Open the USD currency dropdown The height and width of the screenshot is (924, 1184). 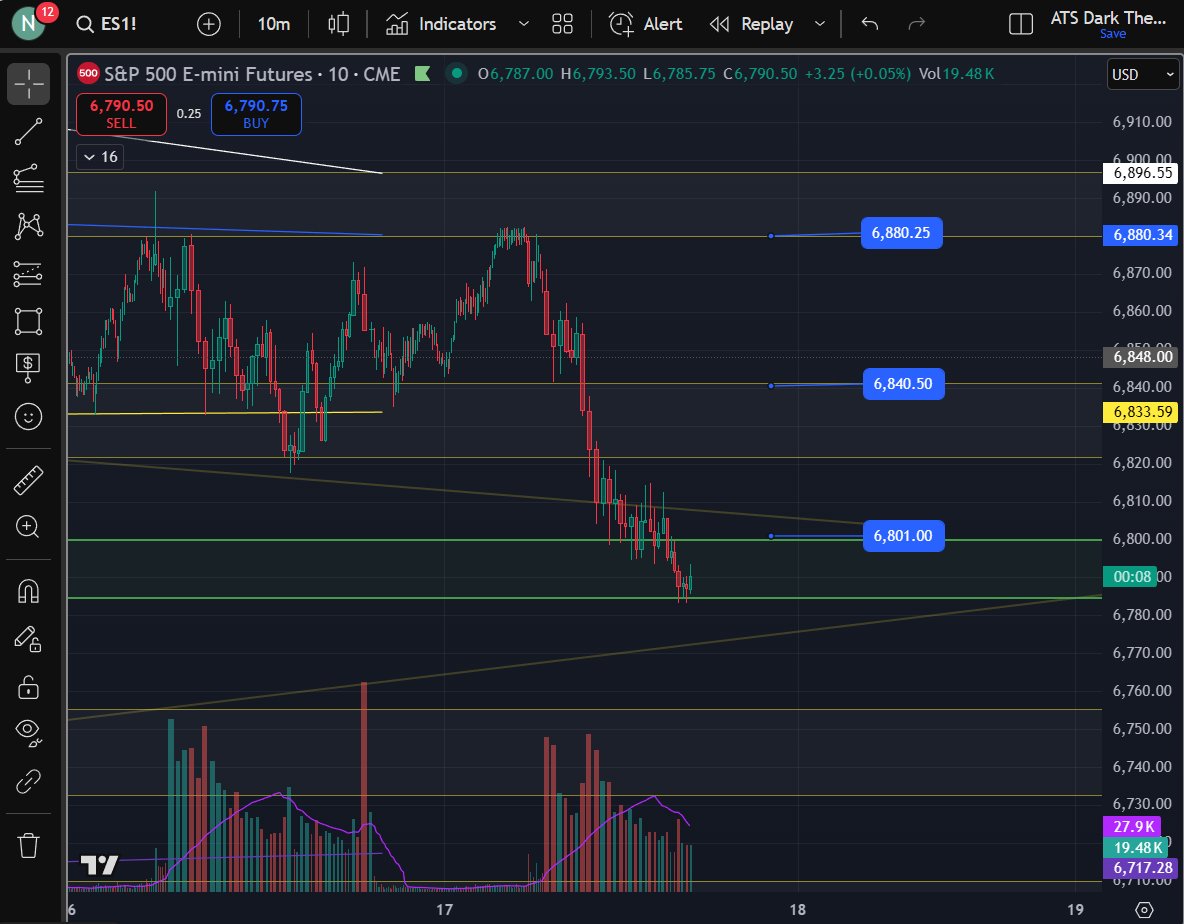(1142, 75)
